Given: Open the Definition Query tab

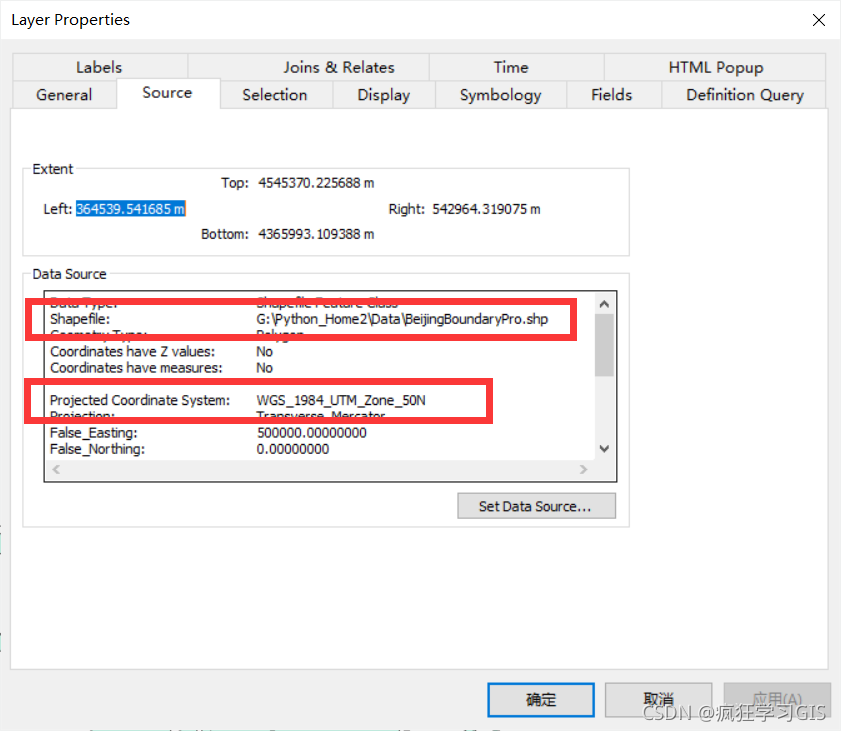Looking at the screenshot, I should tap(744, 95).
